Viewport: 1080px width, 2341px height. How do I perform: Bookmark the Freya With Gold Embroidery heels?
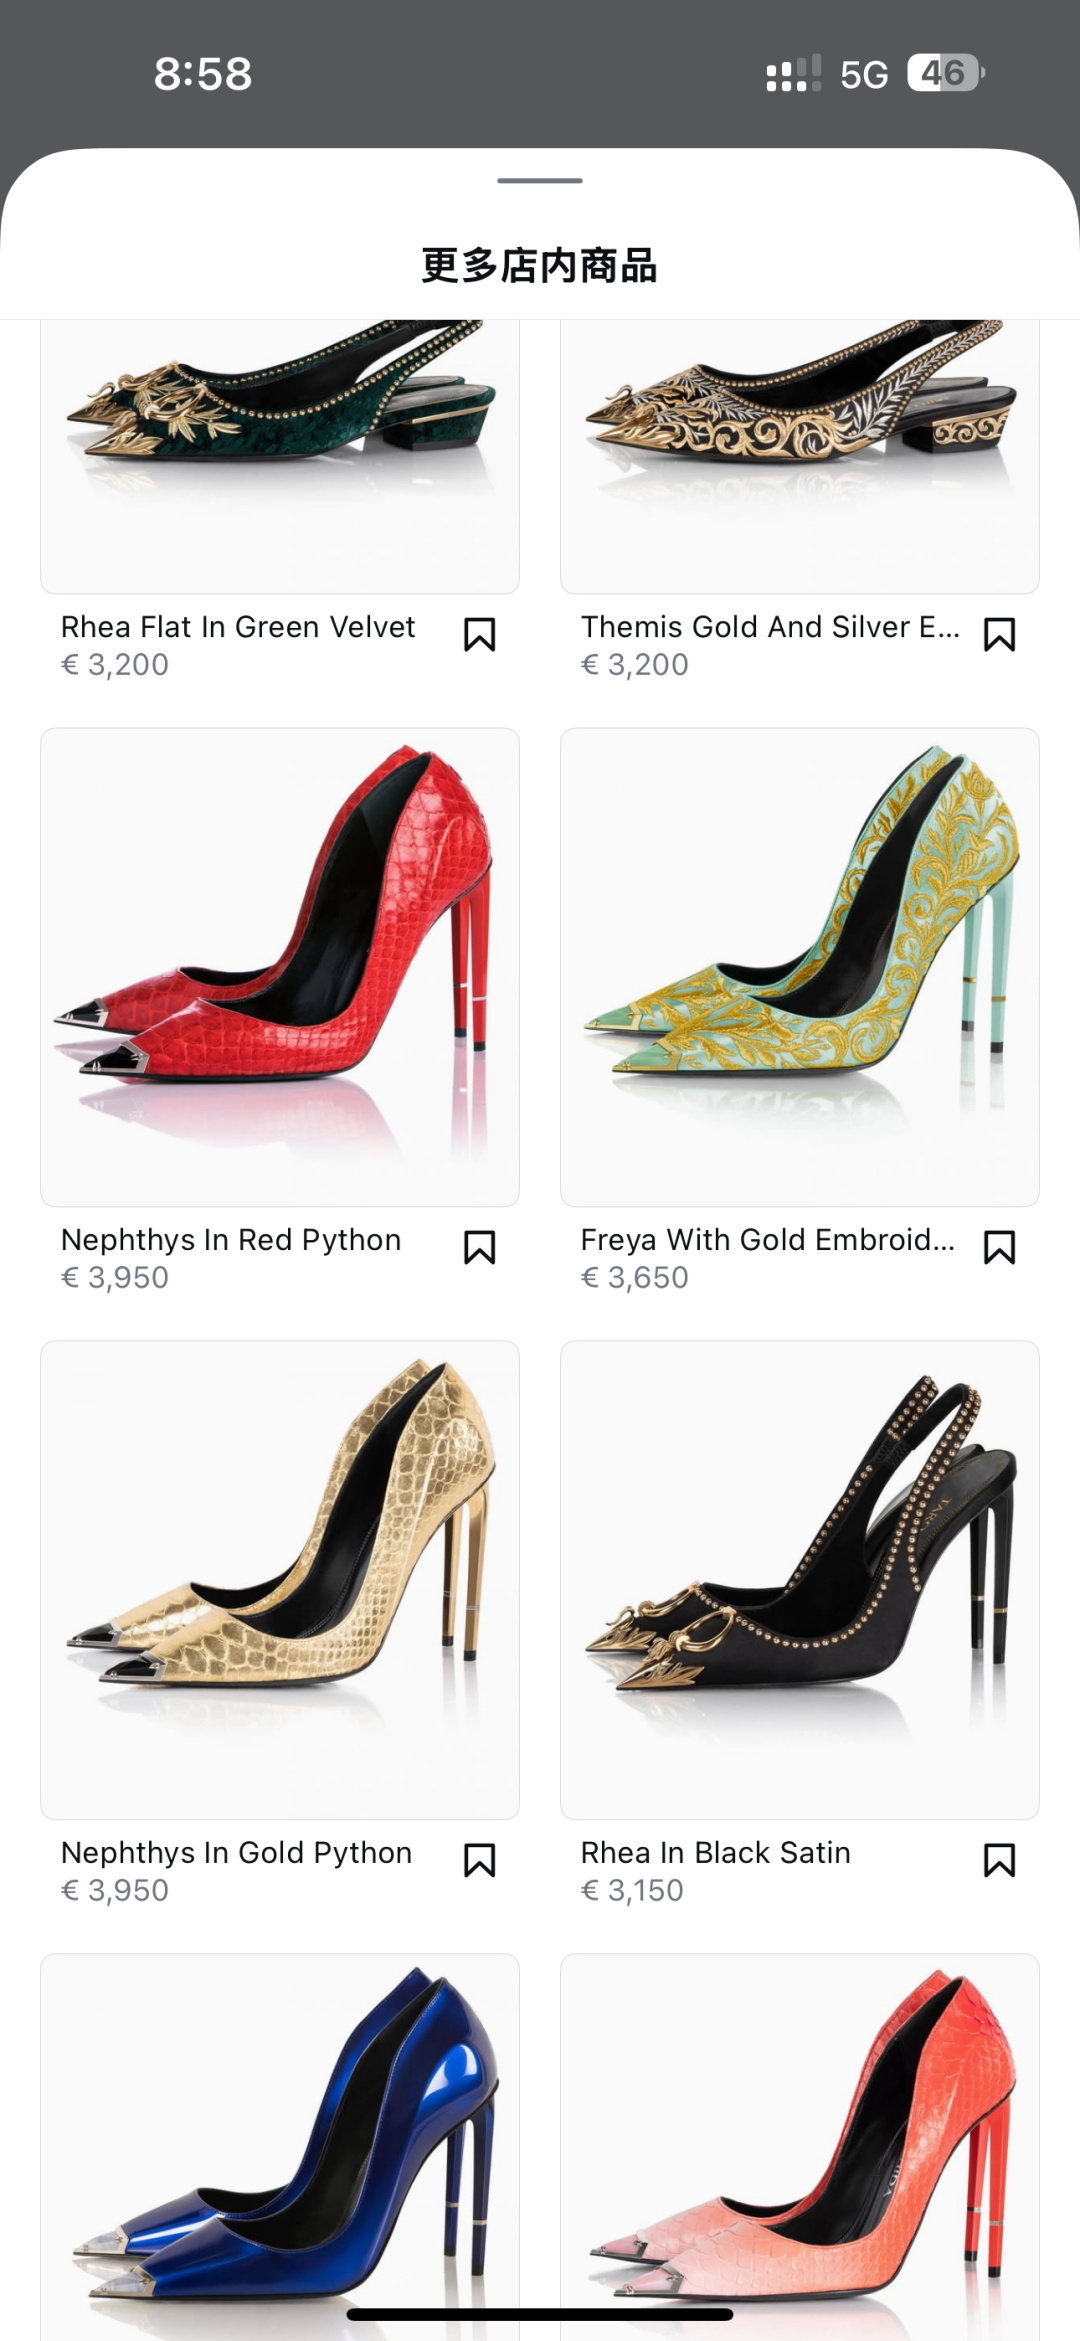pyautogui.click(x=1000, y=1248)
